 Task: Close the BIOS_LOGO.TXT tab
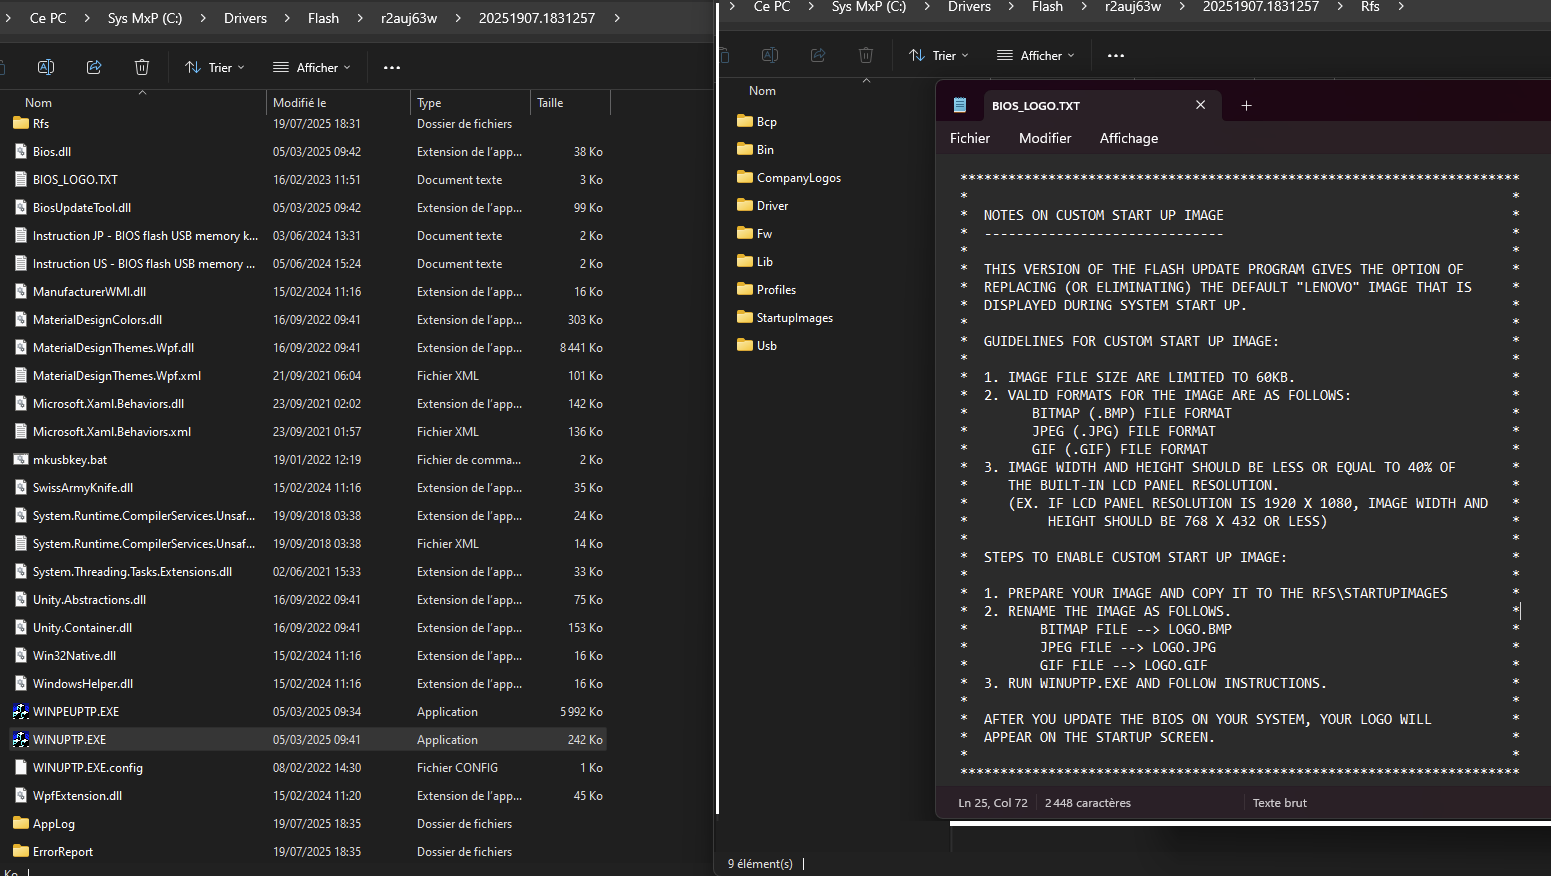coord(1200,105)
